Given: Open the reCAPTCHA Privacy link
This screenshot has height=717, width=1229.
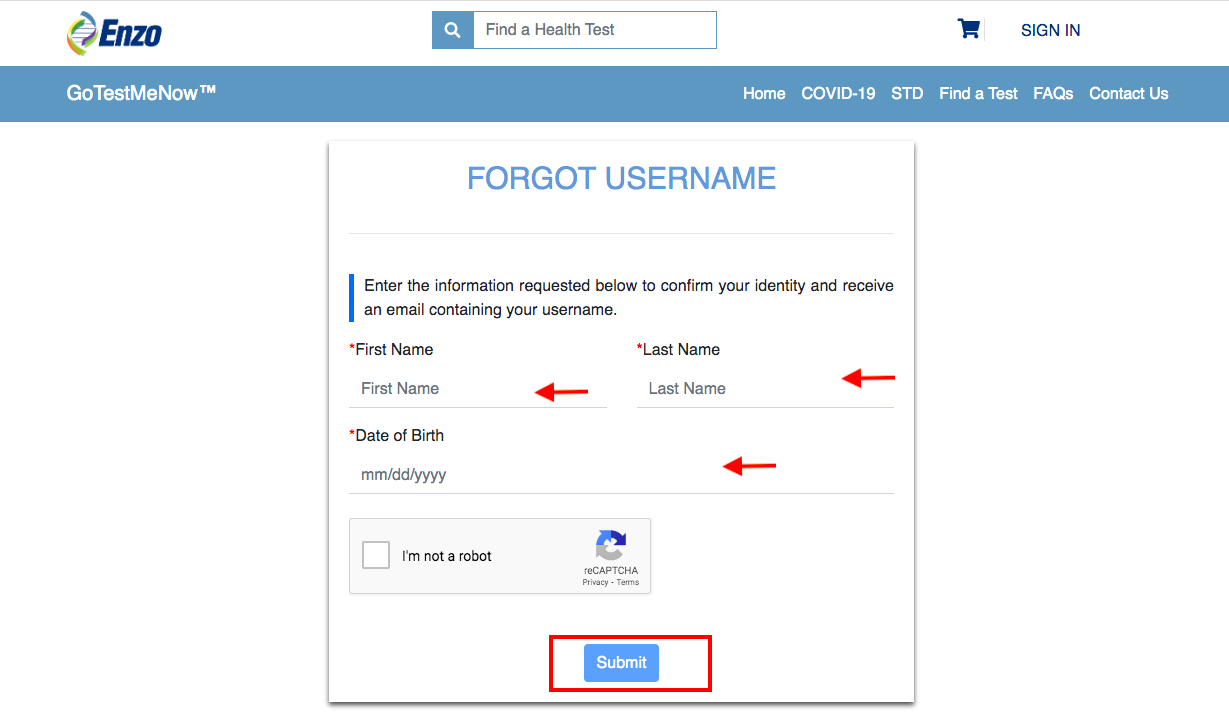Looking at the screenshot, I should click(x=595, y=582).
